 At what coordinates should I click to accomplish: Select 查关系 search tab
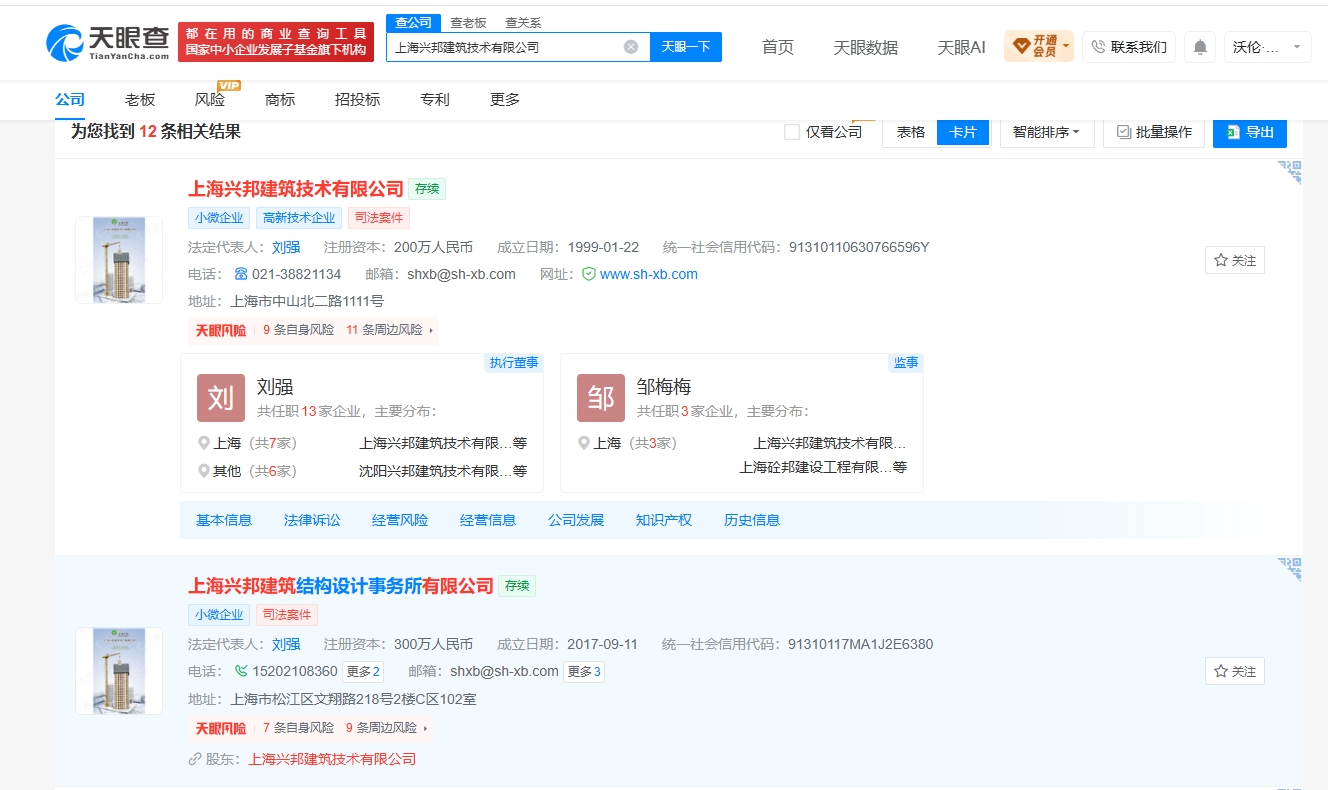coord(523,22)
